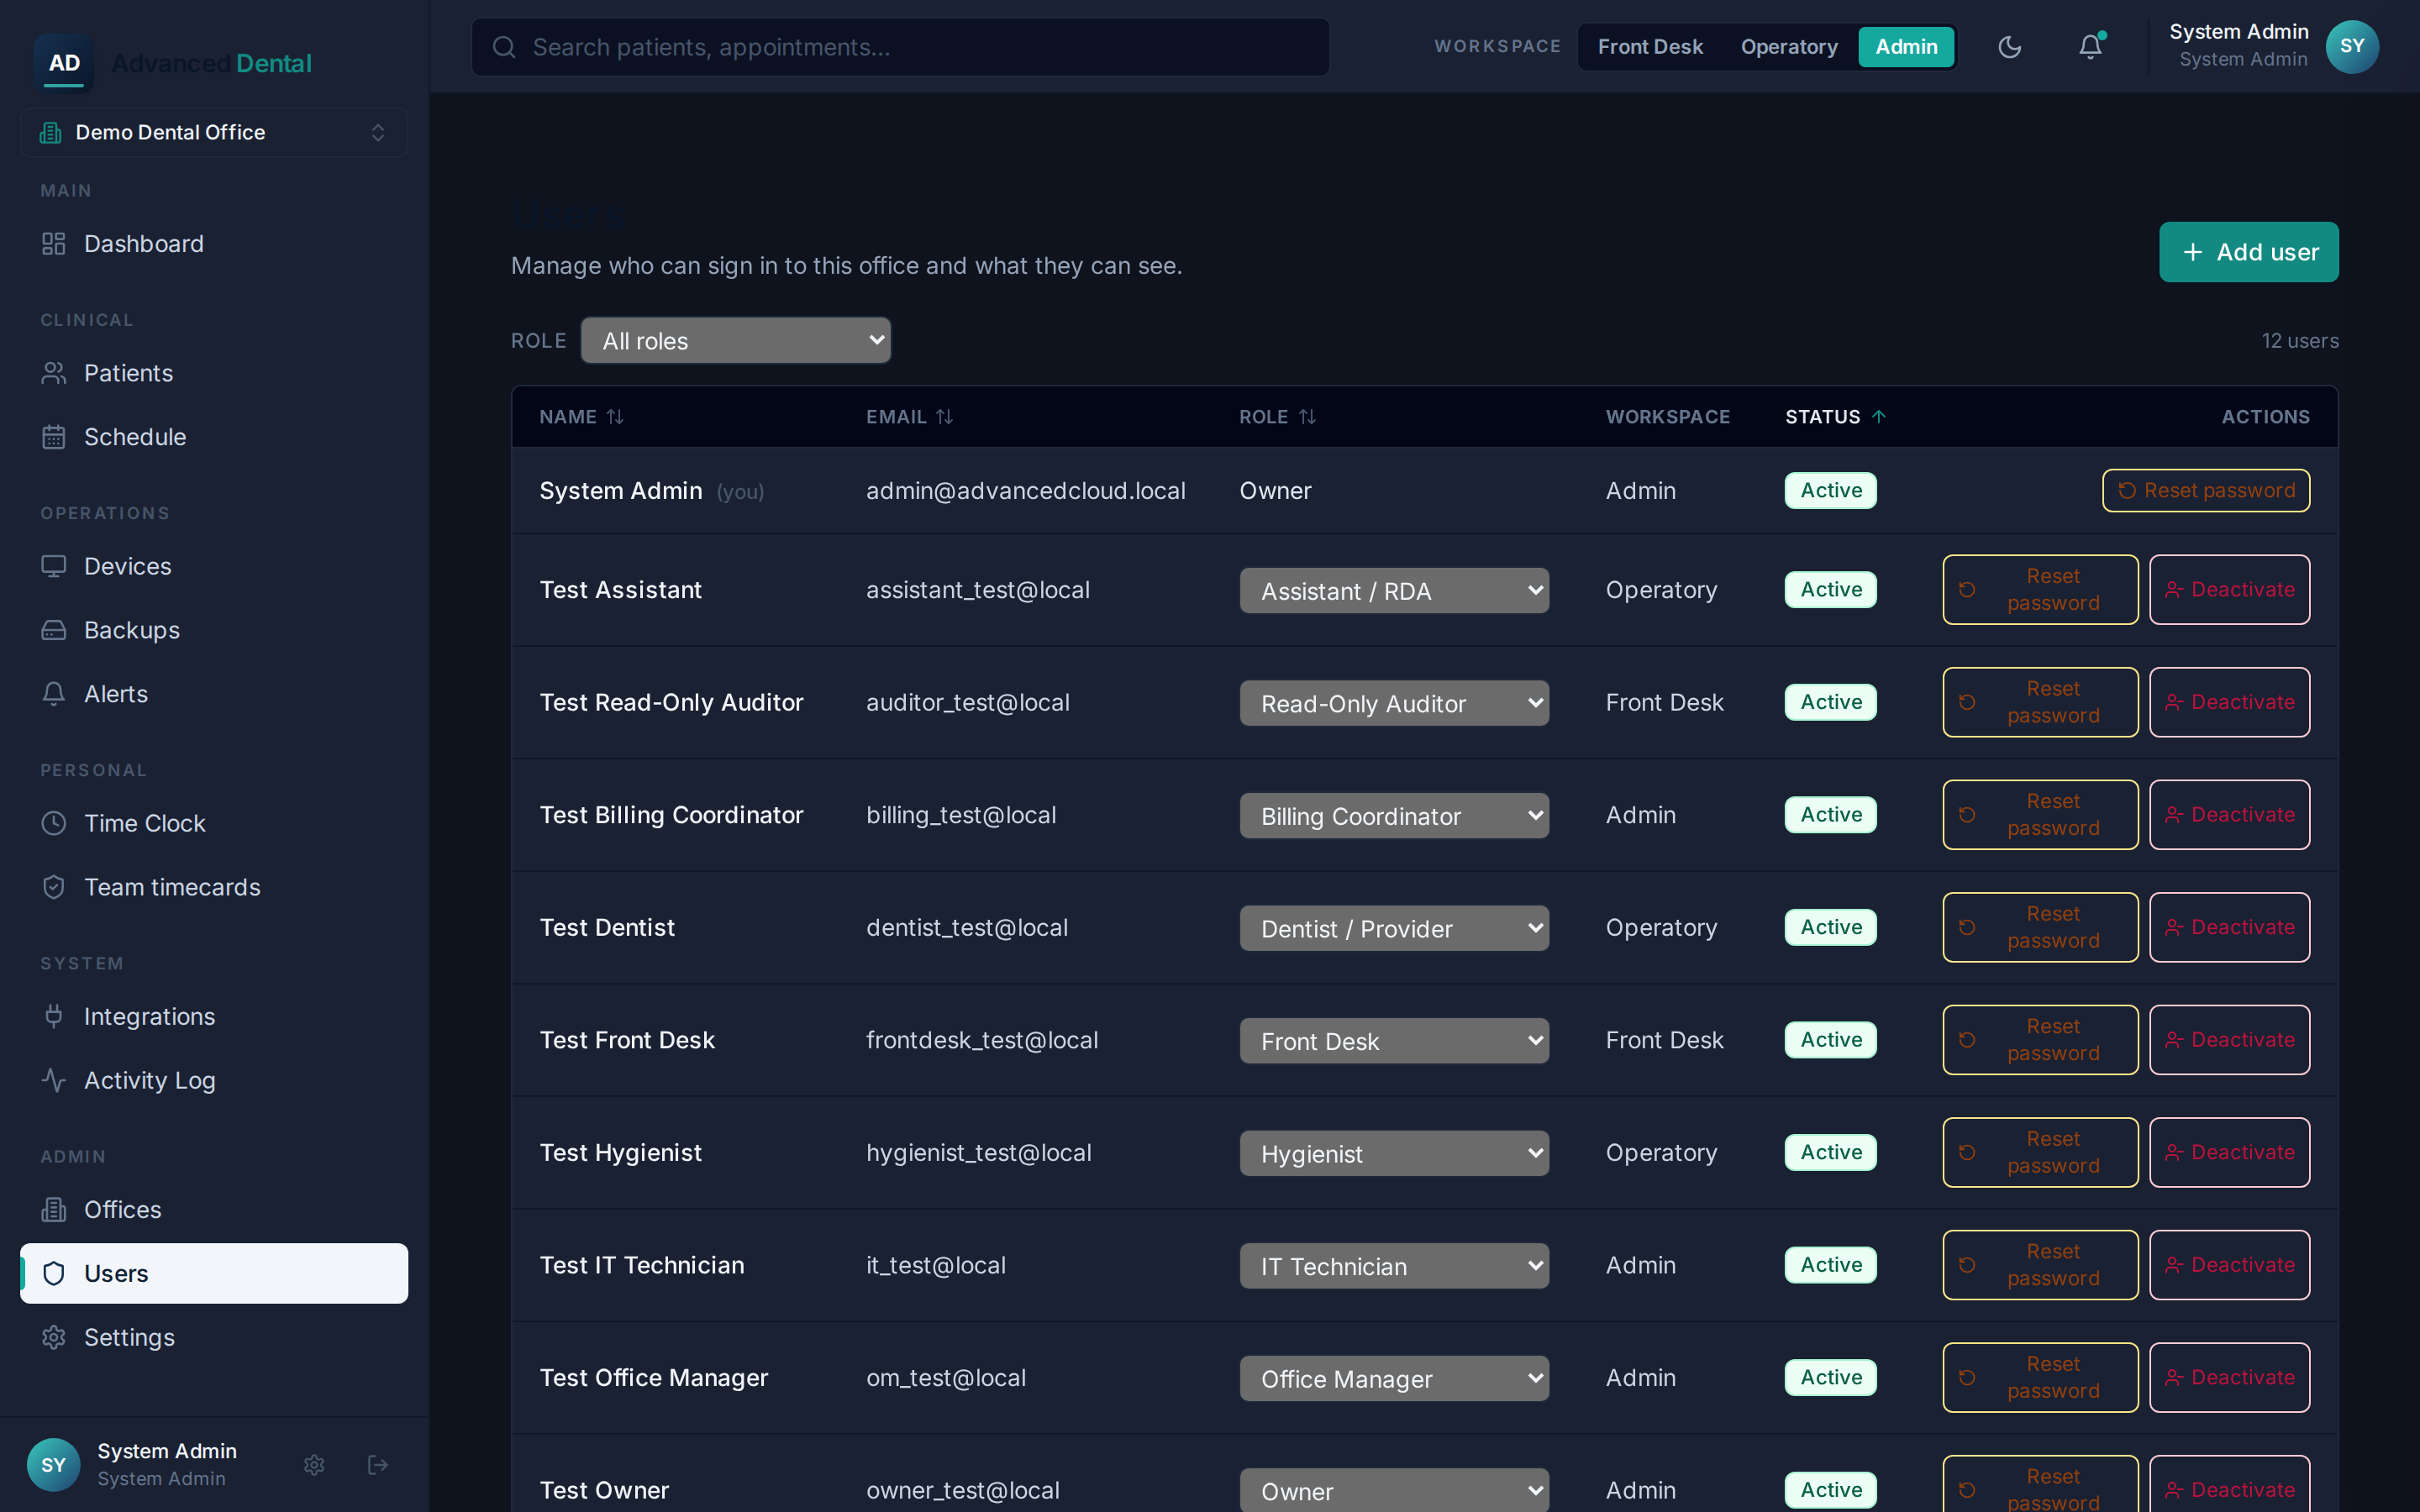Expand the Demo Dental Office selector
This screenshot has width=2420, height=1512.
pos(214,133)
